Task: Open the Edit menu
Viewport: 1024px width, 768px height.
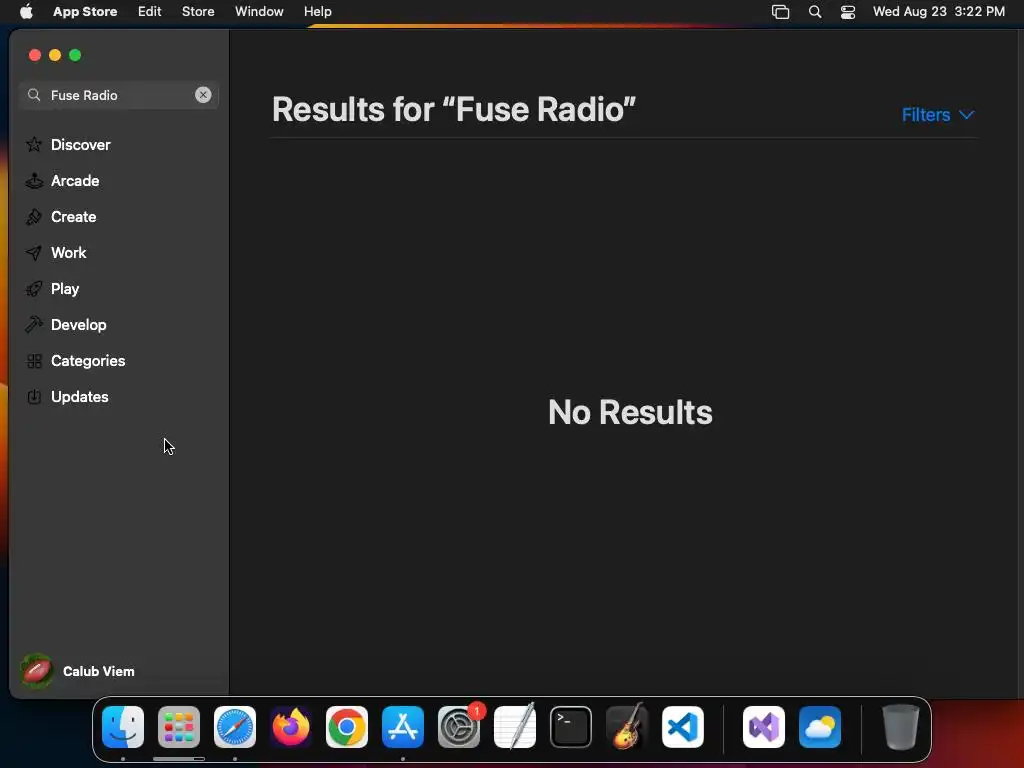Action: pyautogui.click(x=150, y=11)
